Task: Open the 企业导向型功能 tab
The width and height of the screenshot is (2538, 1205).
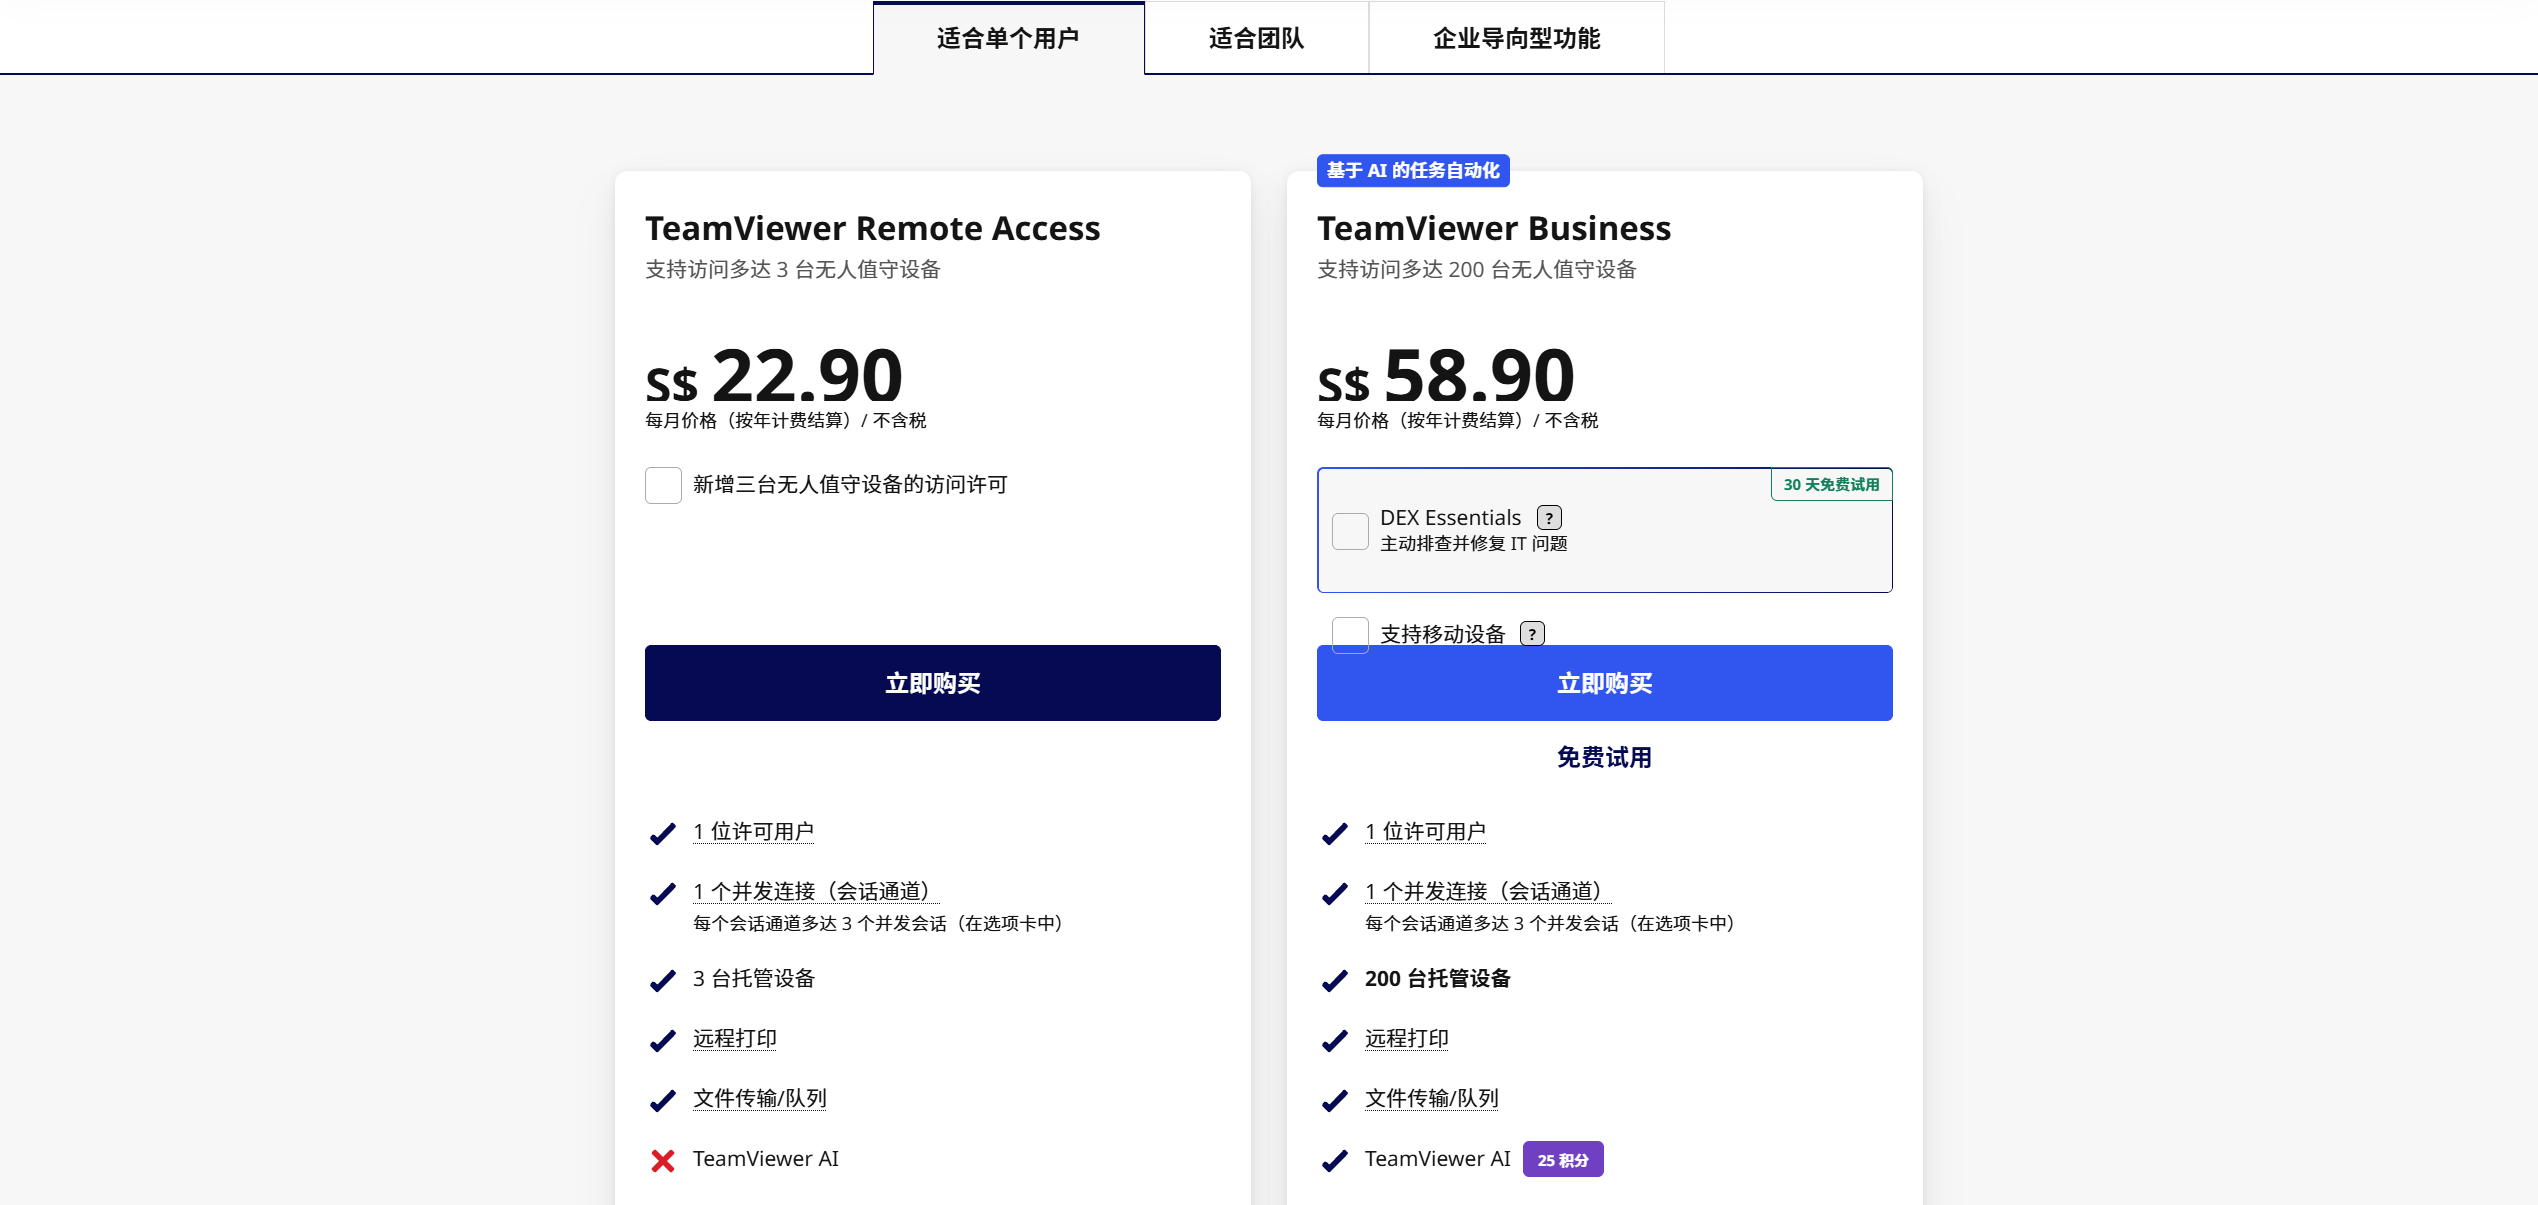Action: click(x=1516, y=38)
